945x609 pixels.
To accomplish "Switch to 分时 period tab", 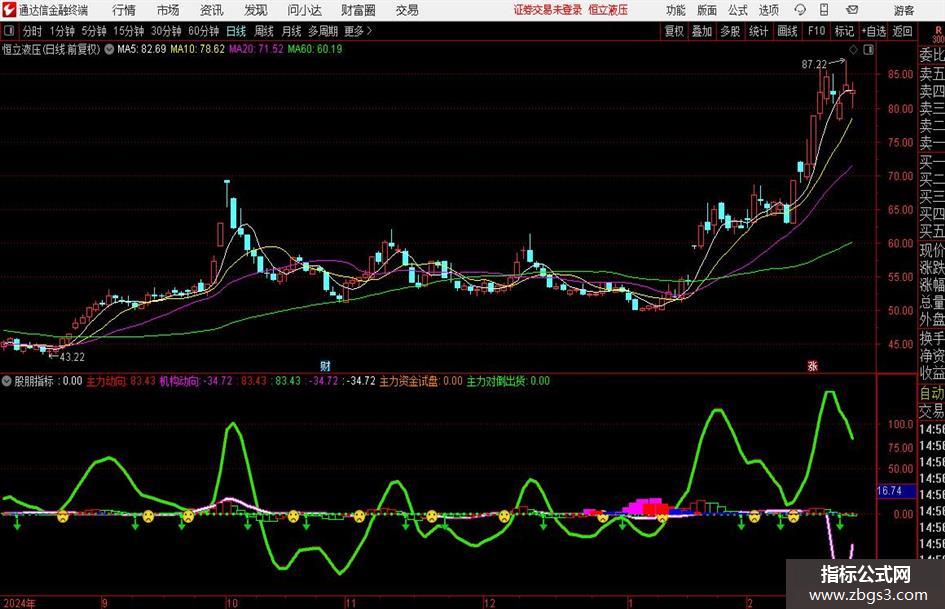I will click(x=33, y=31).
